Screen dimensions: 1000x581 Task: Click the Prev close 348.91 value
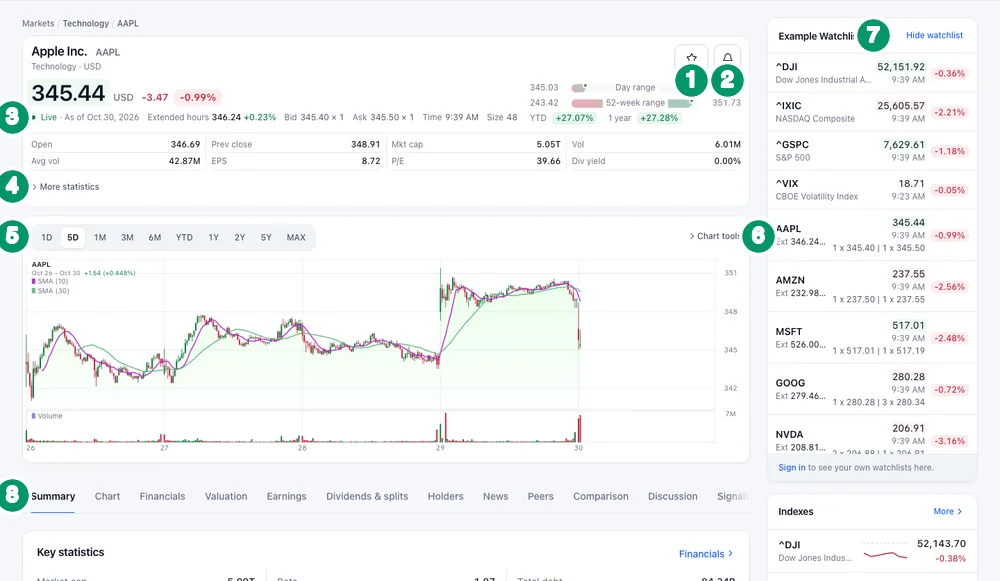pos(365,144)
